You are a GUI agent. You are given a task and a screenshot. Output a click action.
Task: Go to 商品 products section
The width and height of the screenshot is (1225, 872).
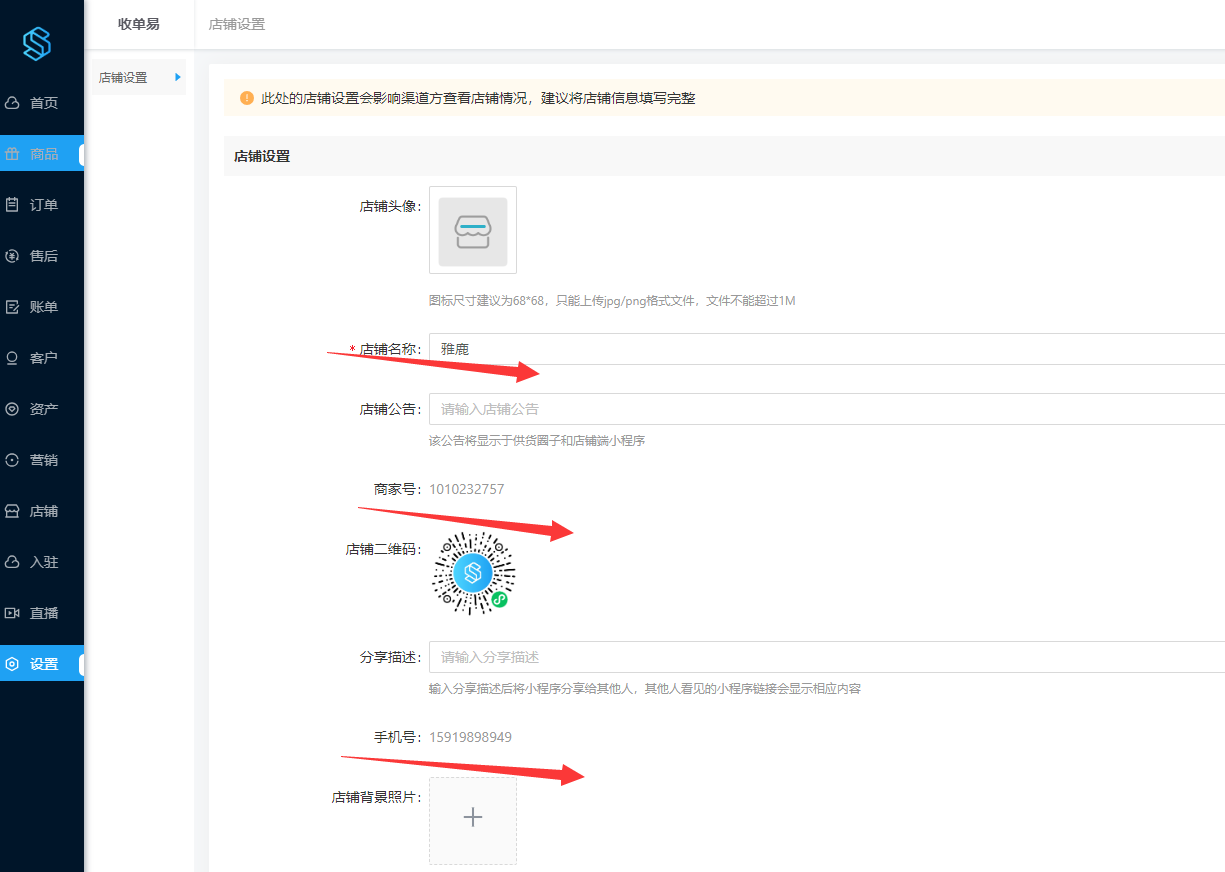42,154
